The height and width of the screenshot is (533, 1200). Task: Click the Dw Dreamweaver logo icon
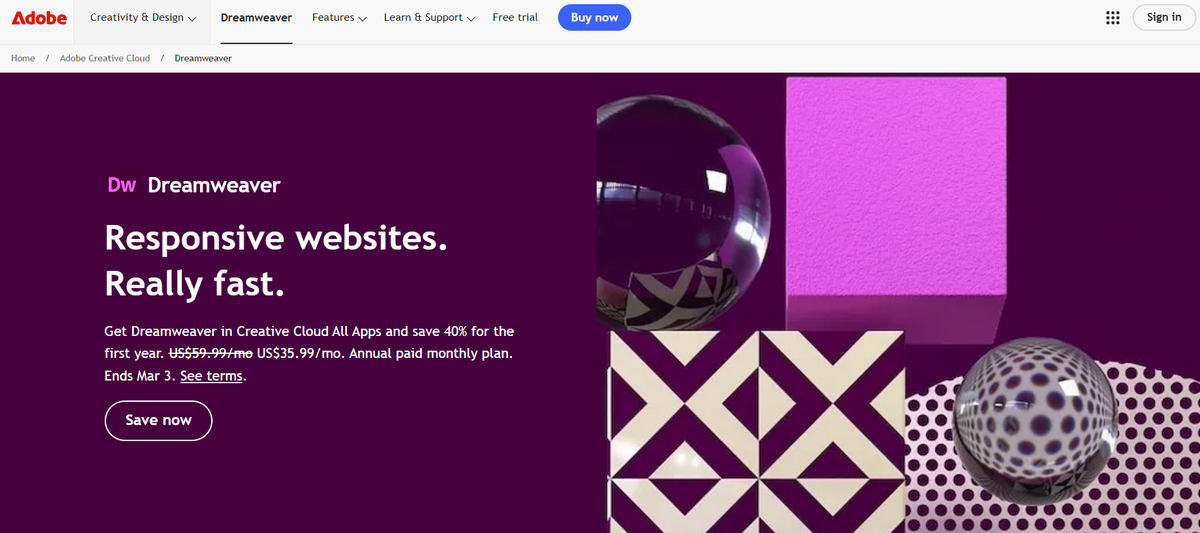click(x=121, y=185)
